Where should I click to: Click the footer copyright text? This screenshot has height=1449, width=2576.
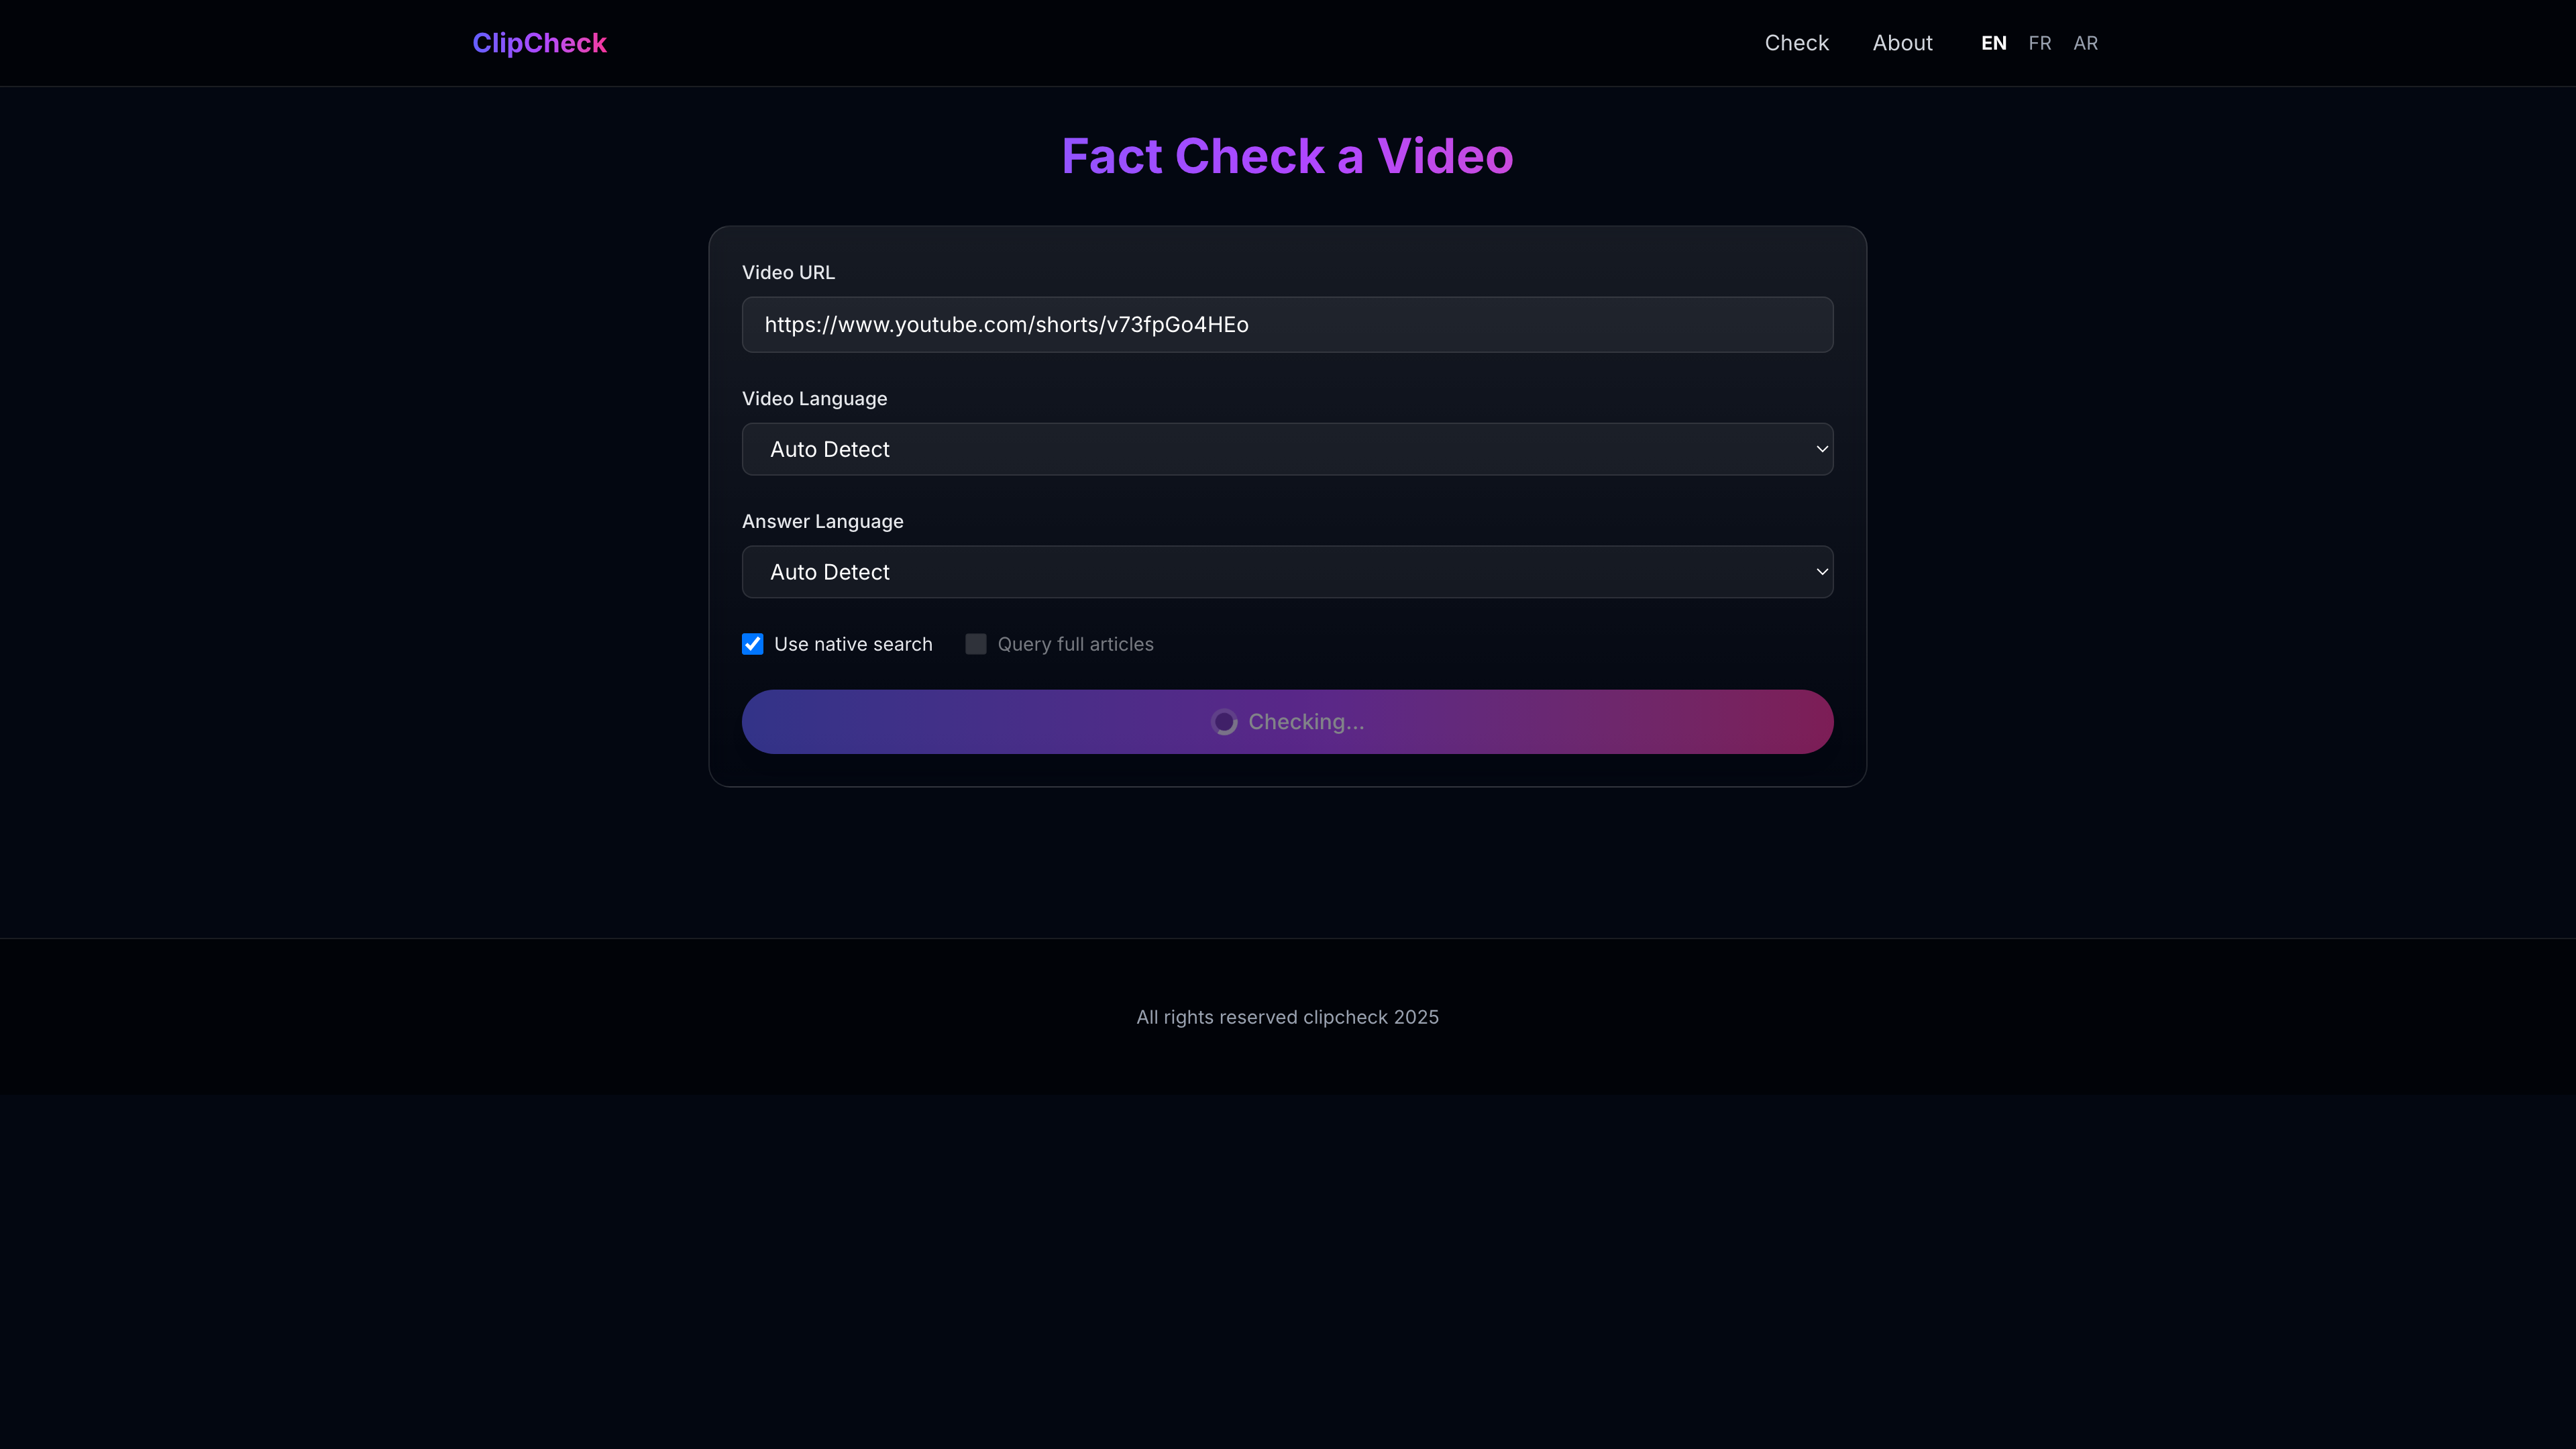click(x=1287, y=1017)
